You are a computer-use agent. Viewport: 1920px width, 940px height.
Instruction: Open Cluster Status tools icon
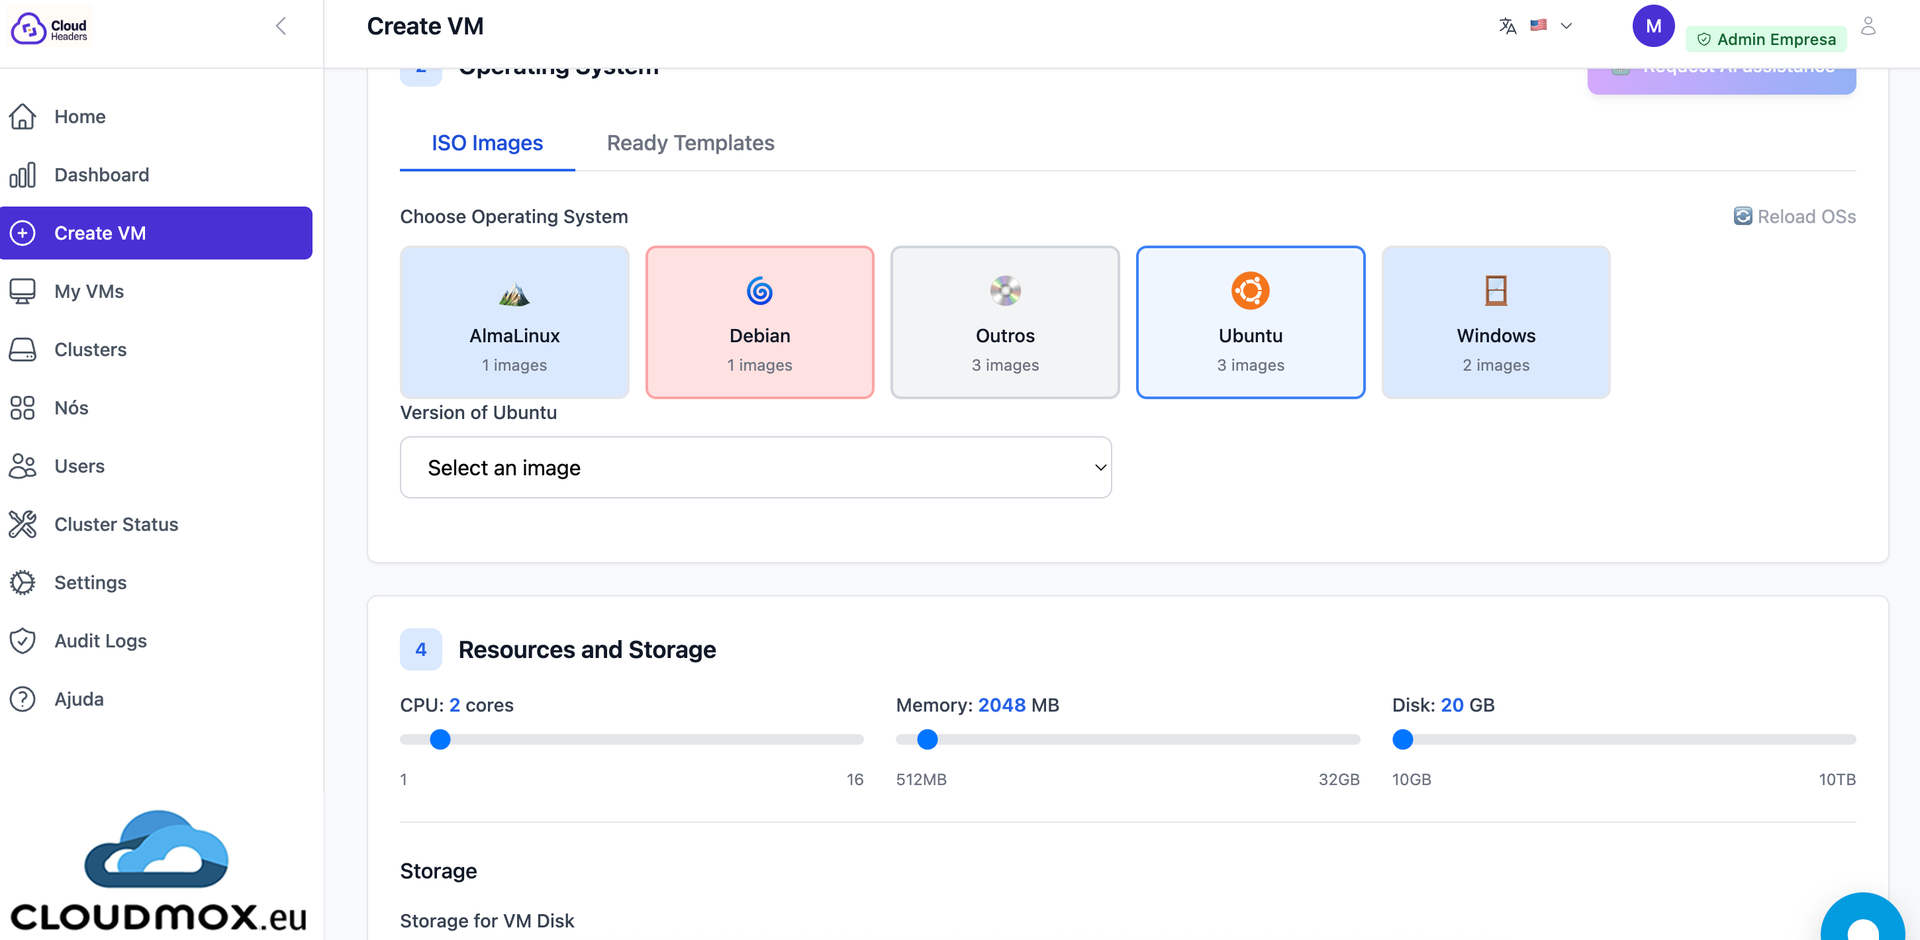[23, 524]
